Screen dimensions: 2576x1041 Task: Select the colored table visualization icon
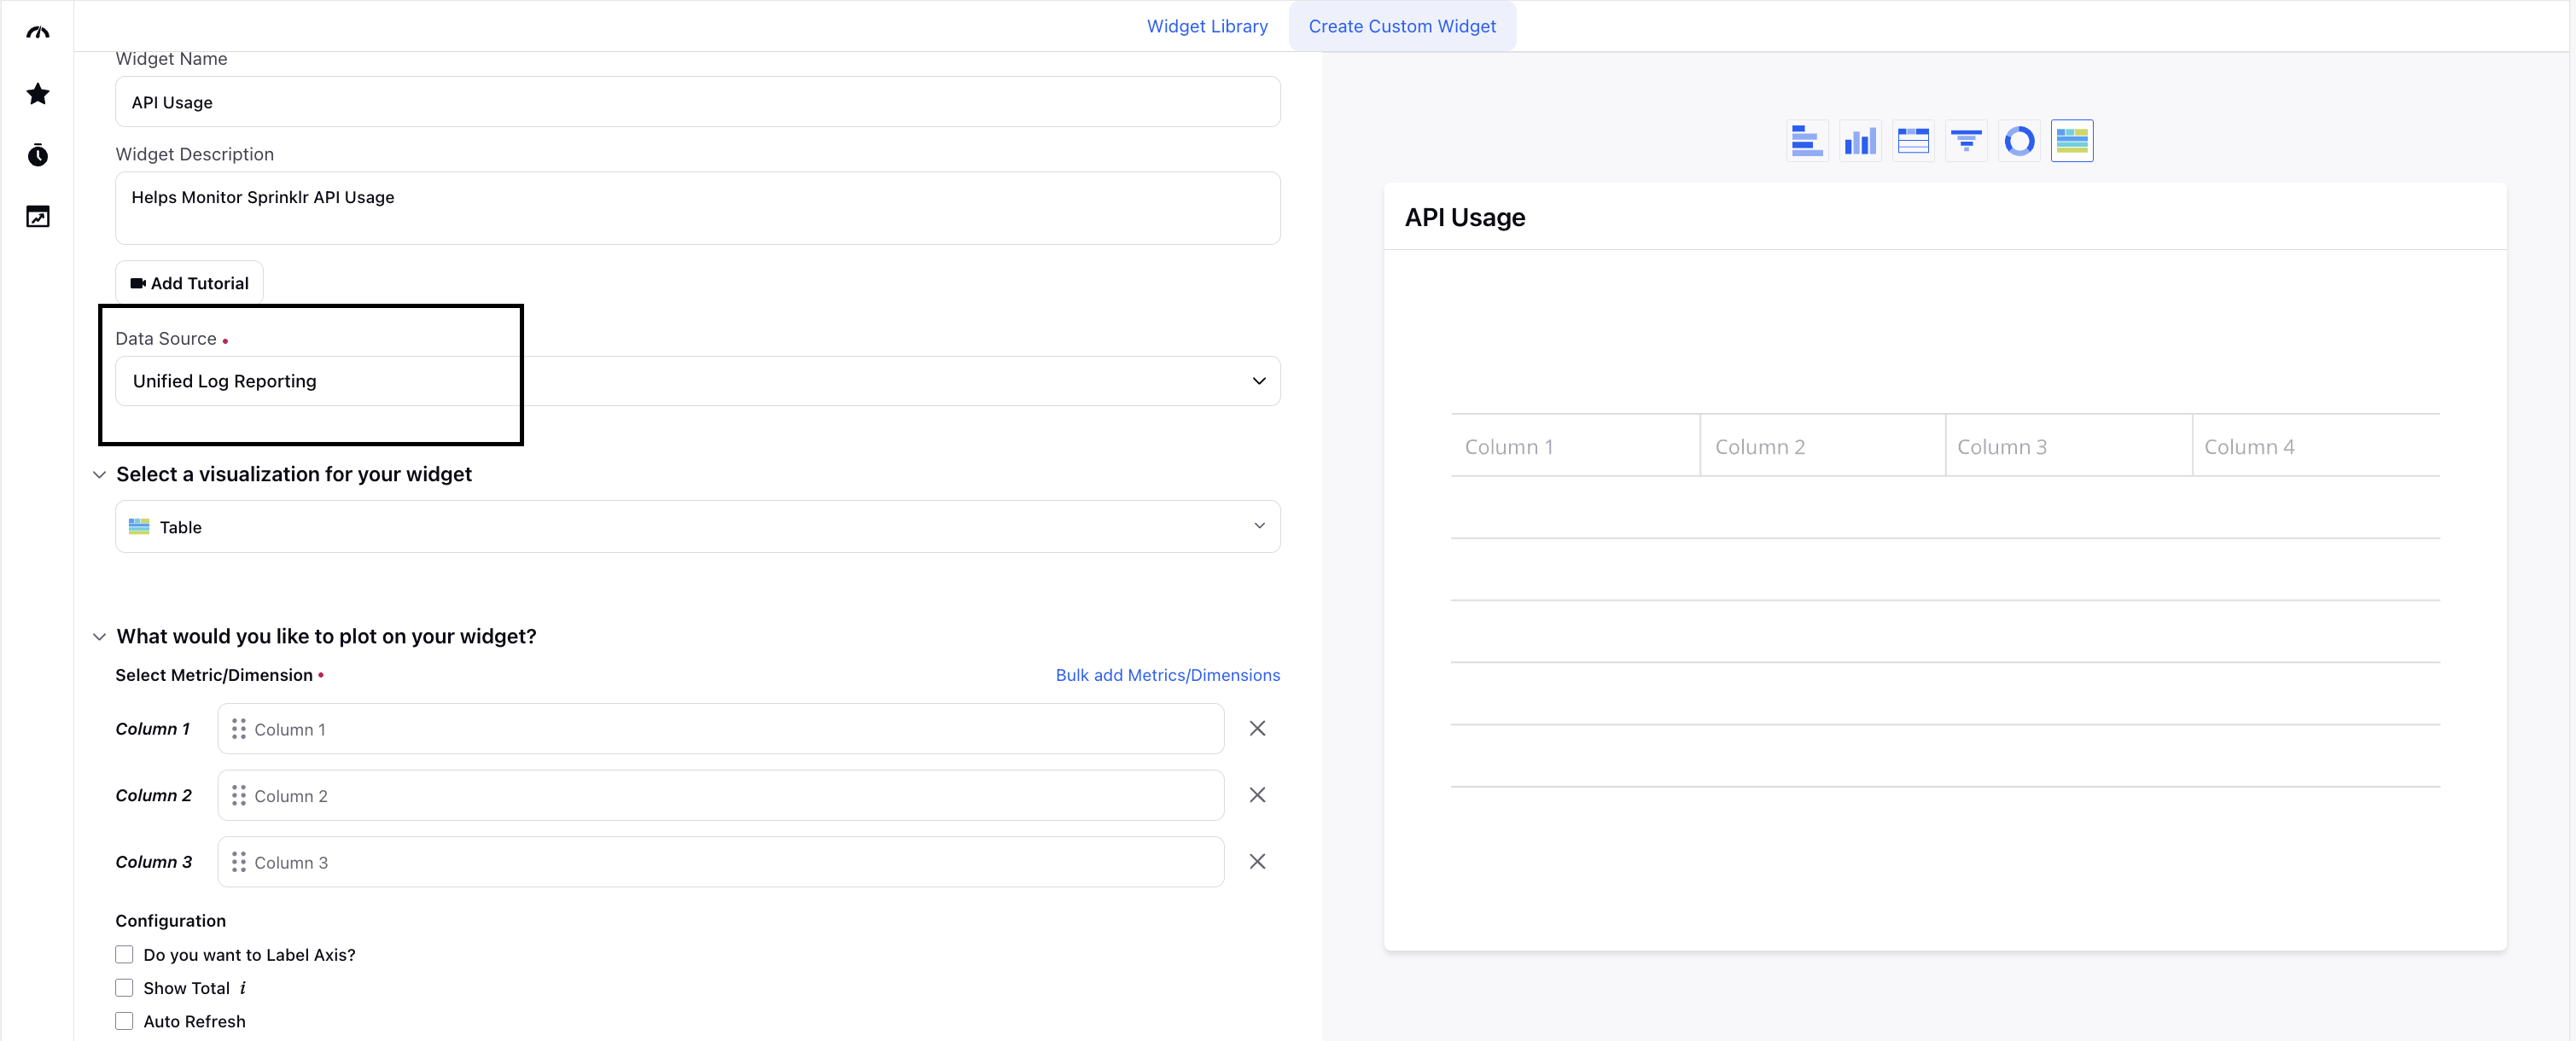(2072, 141)
